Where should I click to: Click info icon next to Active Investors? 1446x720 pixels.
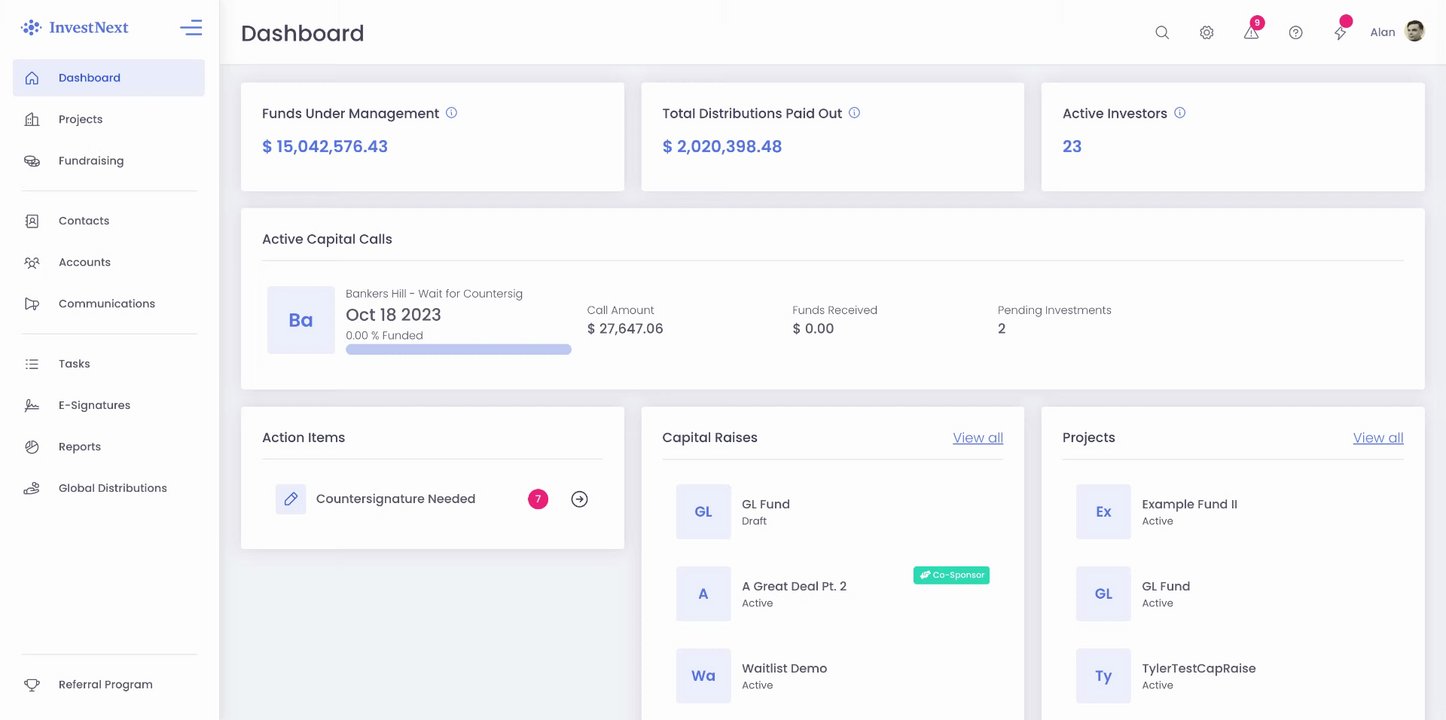point(1180,113)
